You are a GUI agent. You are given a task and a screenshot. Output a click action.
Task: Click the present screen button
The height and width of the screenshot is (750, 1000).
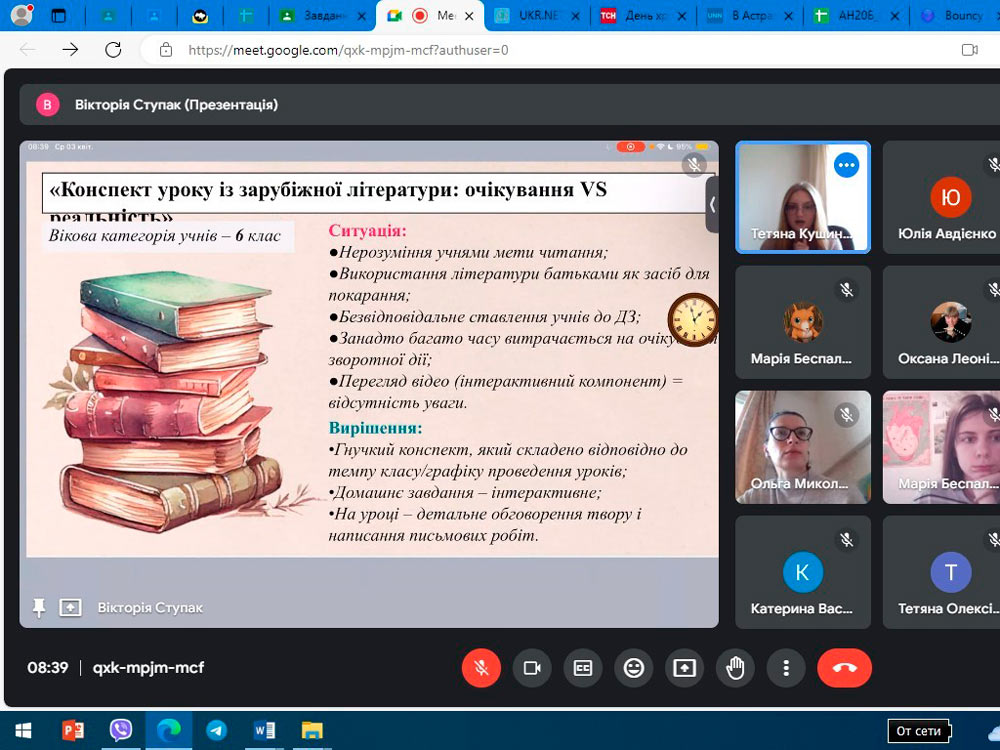[685, 668]
